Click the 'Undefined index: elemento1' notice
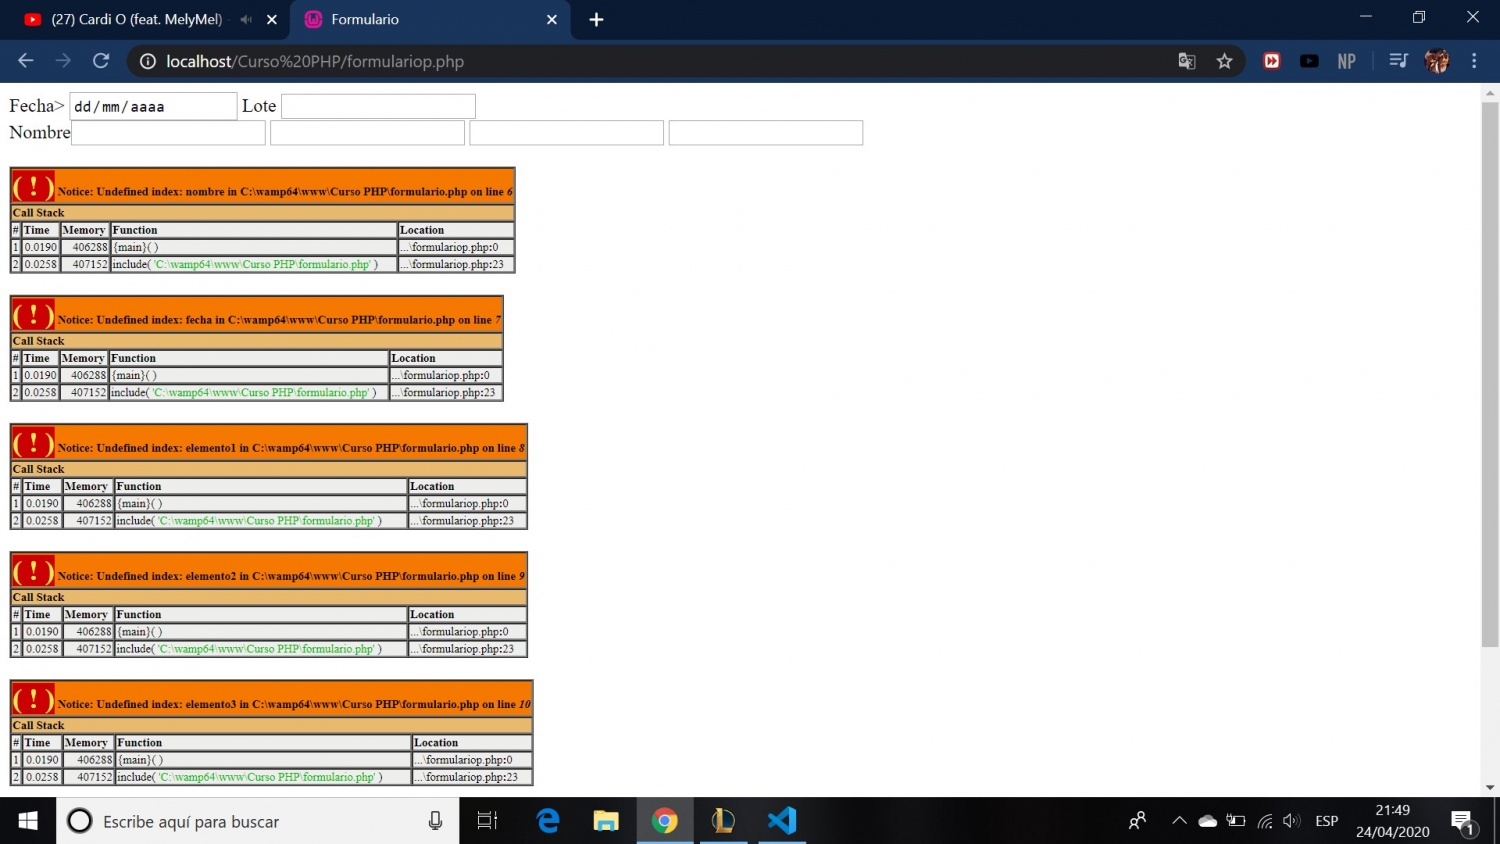 point(291,448)
